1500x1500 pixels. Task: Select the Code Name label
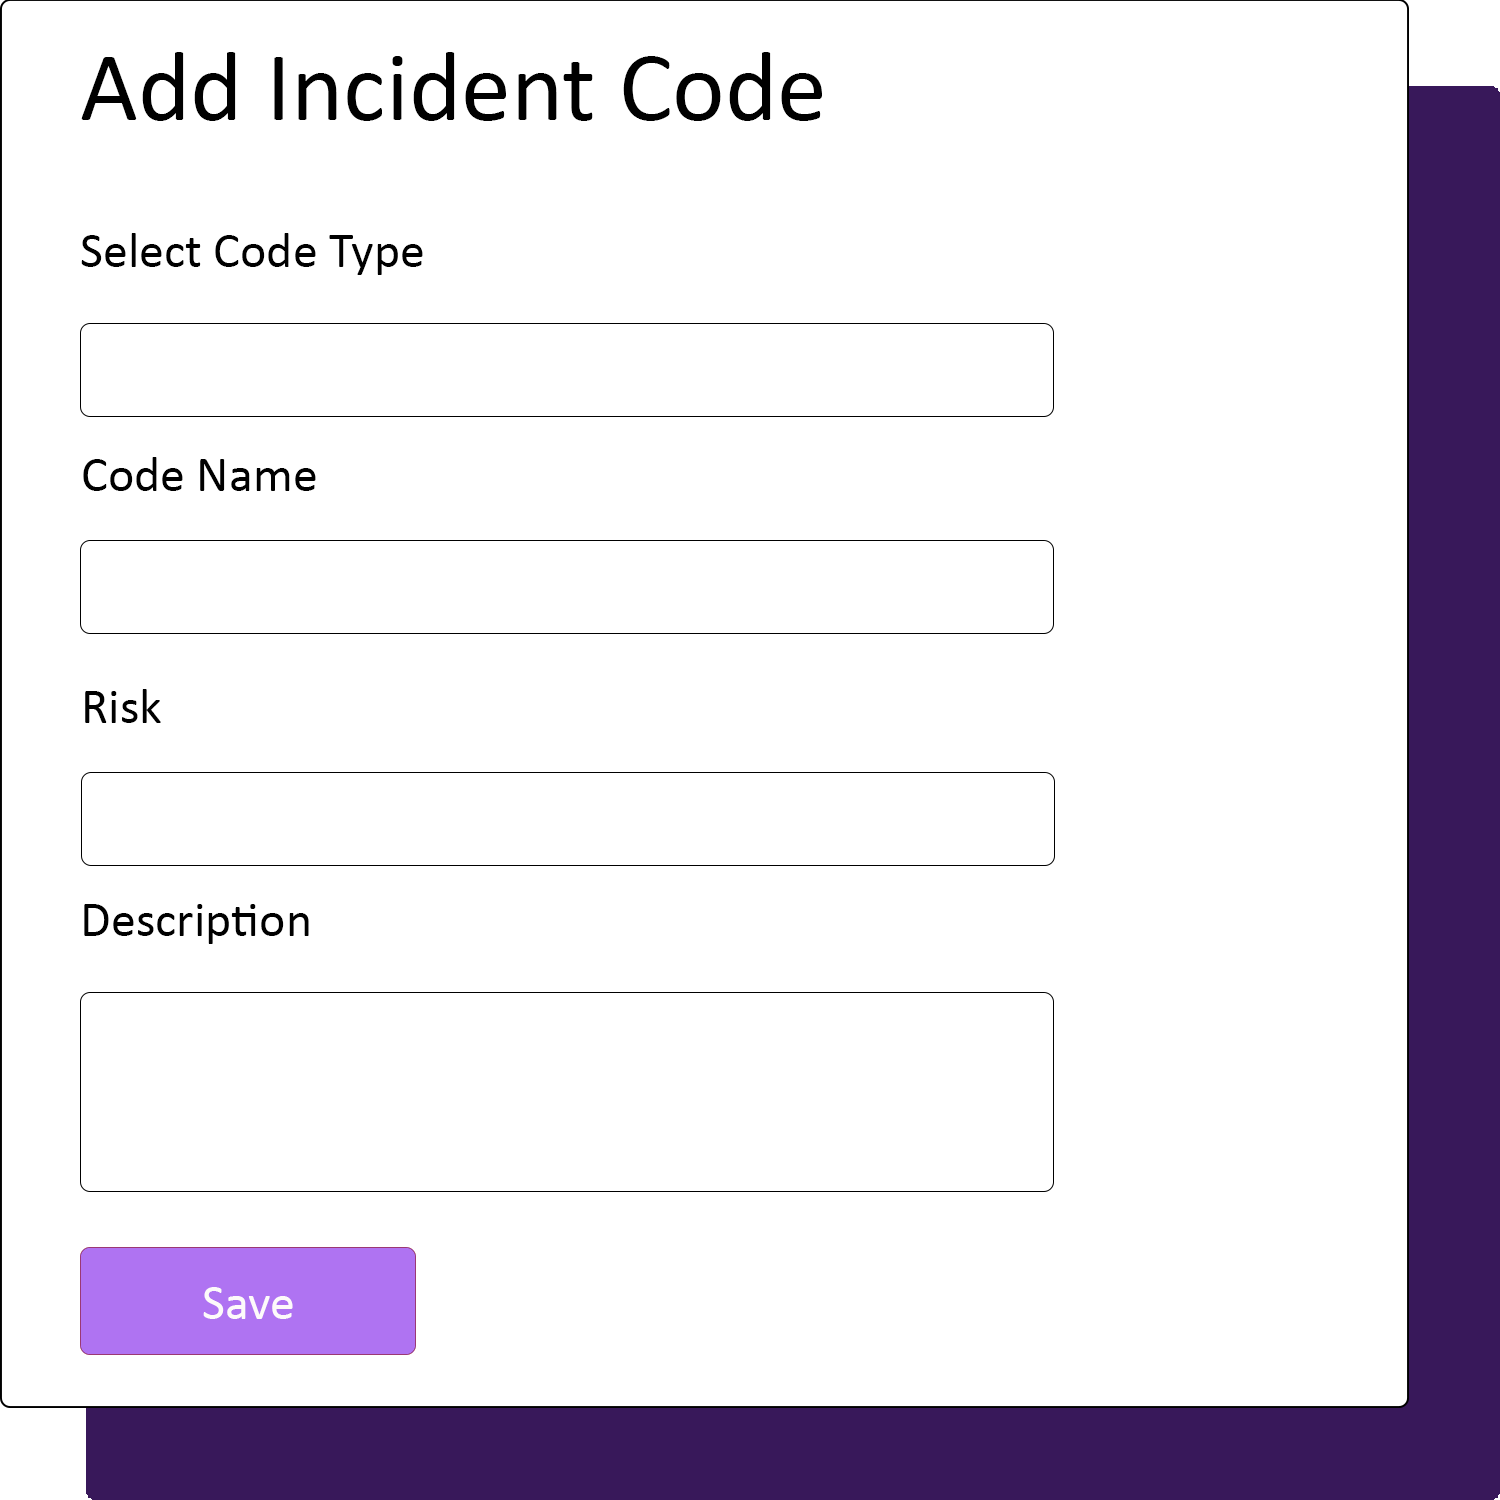[x=198, y=475]
